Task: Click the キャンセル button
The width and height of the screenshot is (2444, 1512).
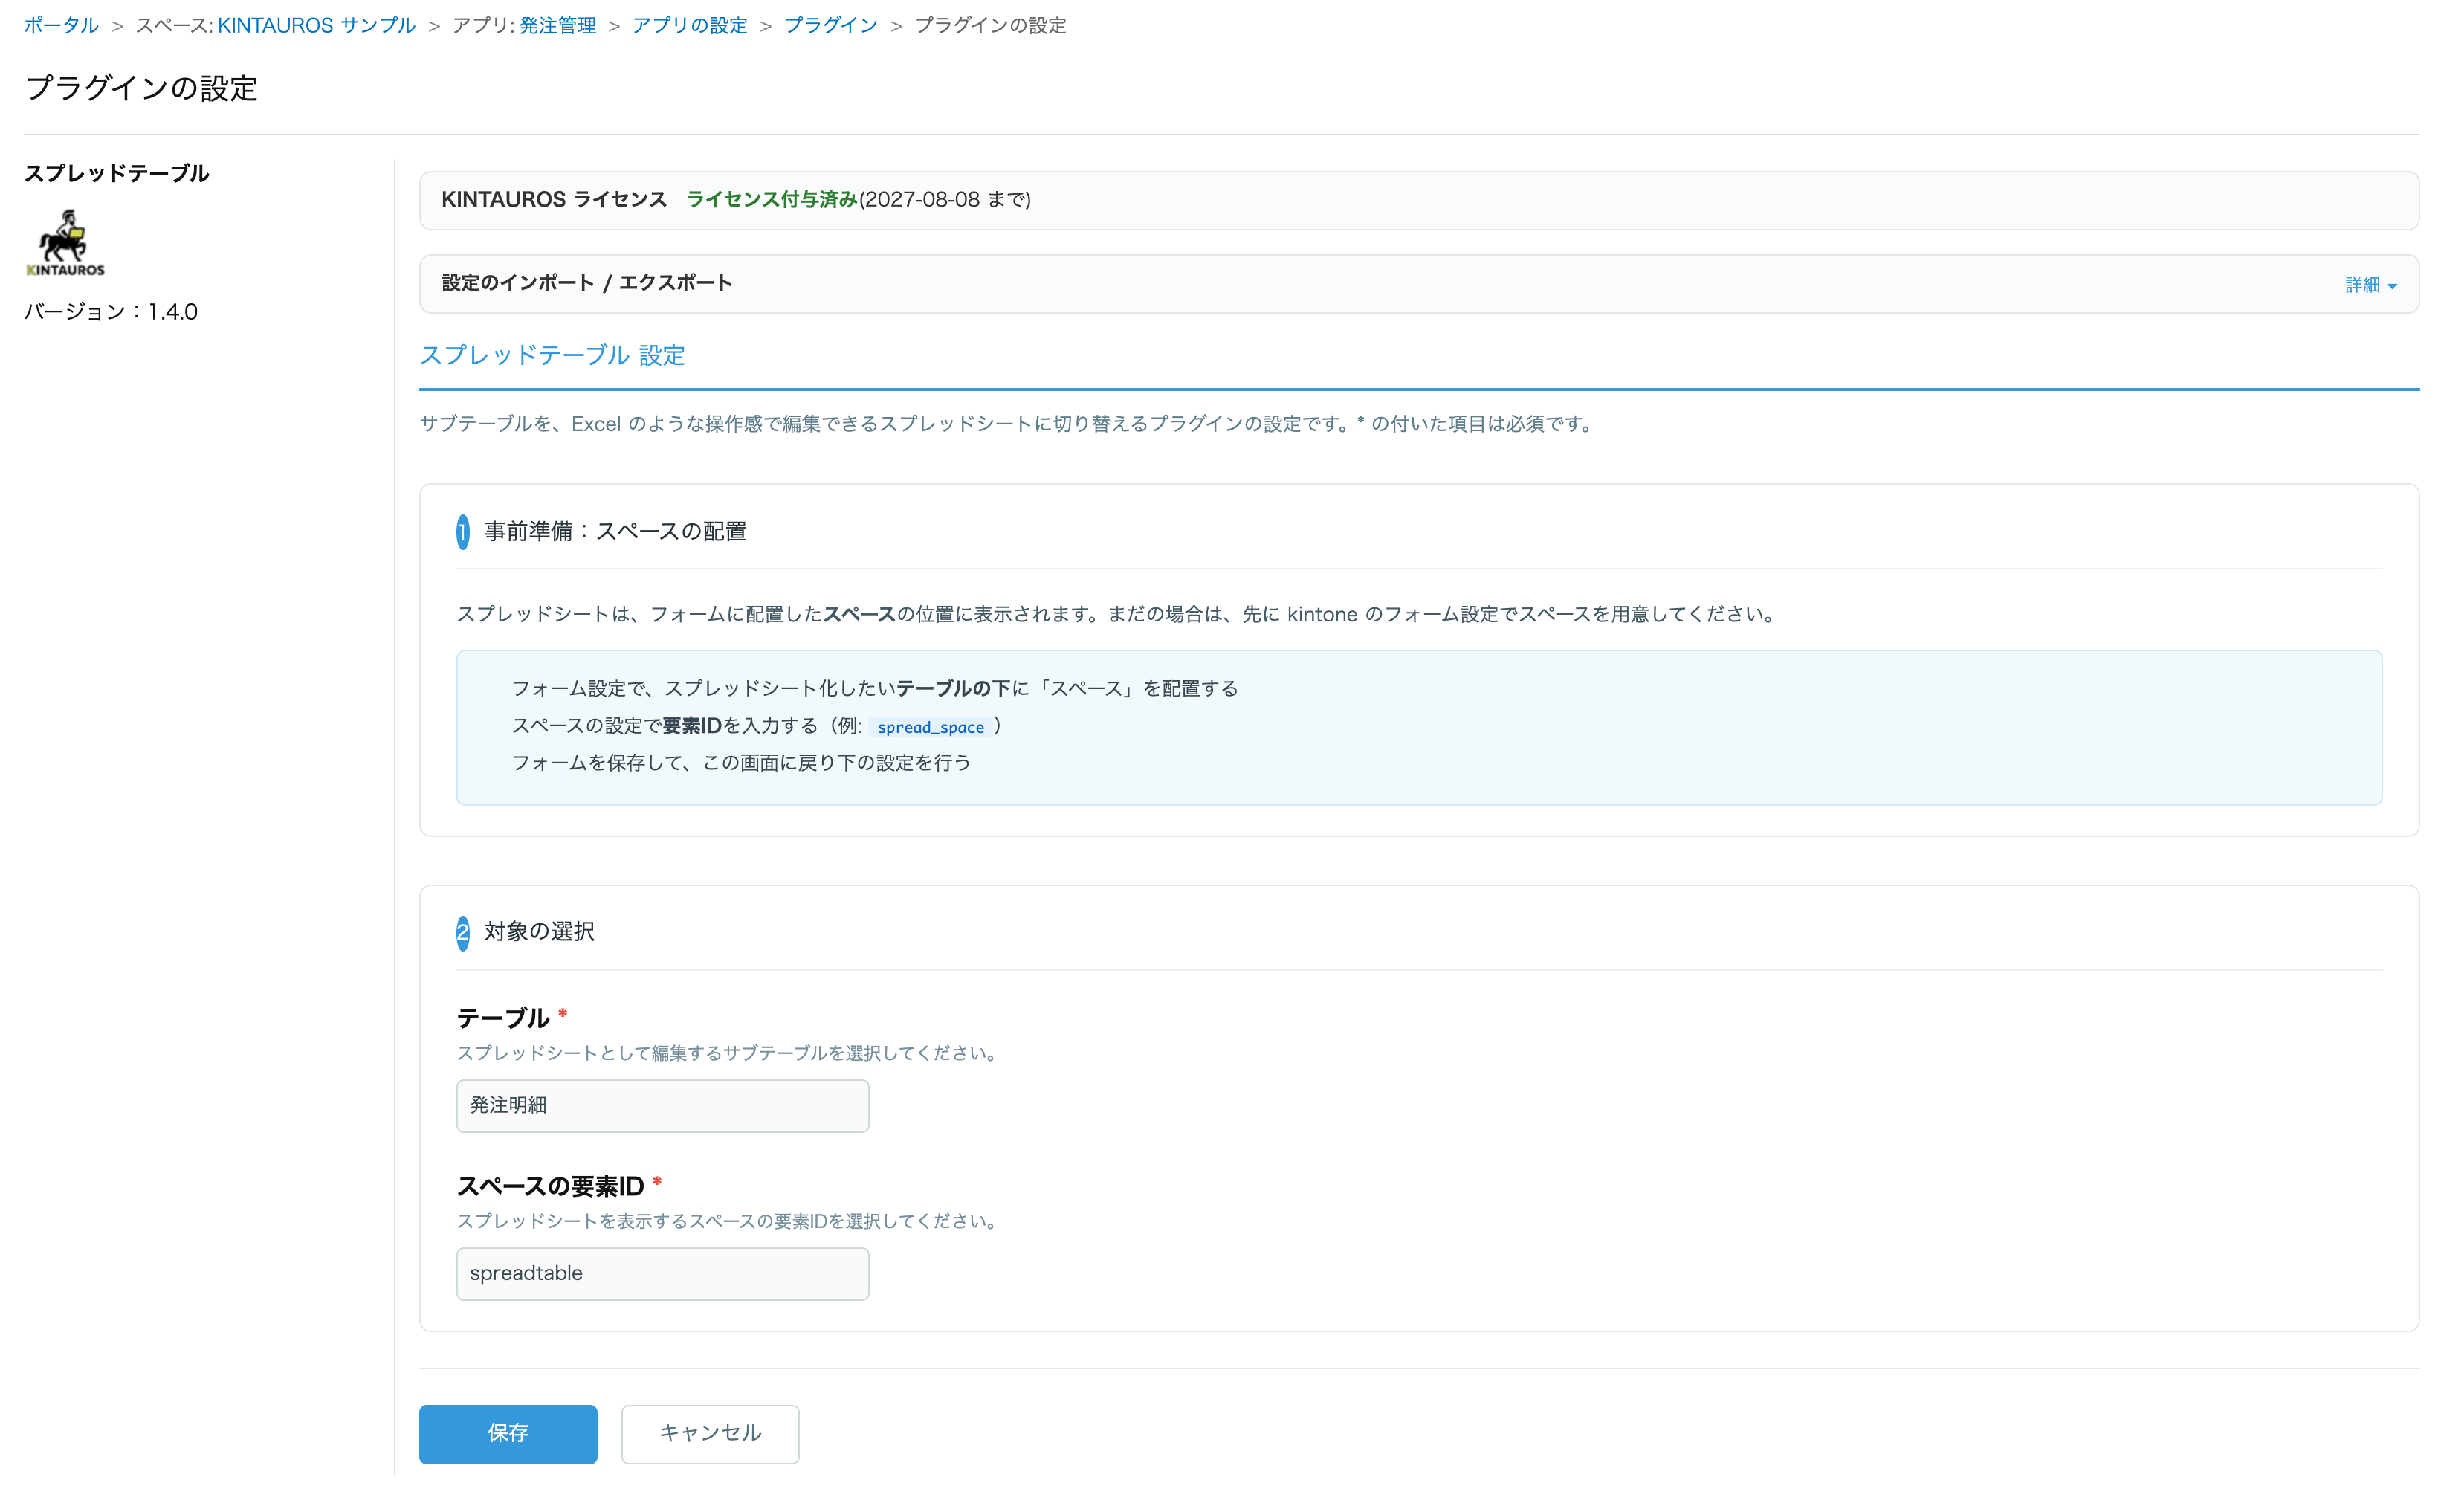Action: coord(710,1433)
